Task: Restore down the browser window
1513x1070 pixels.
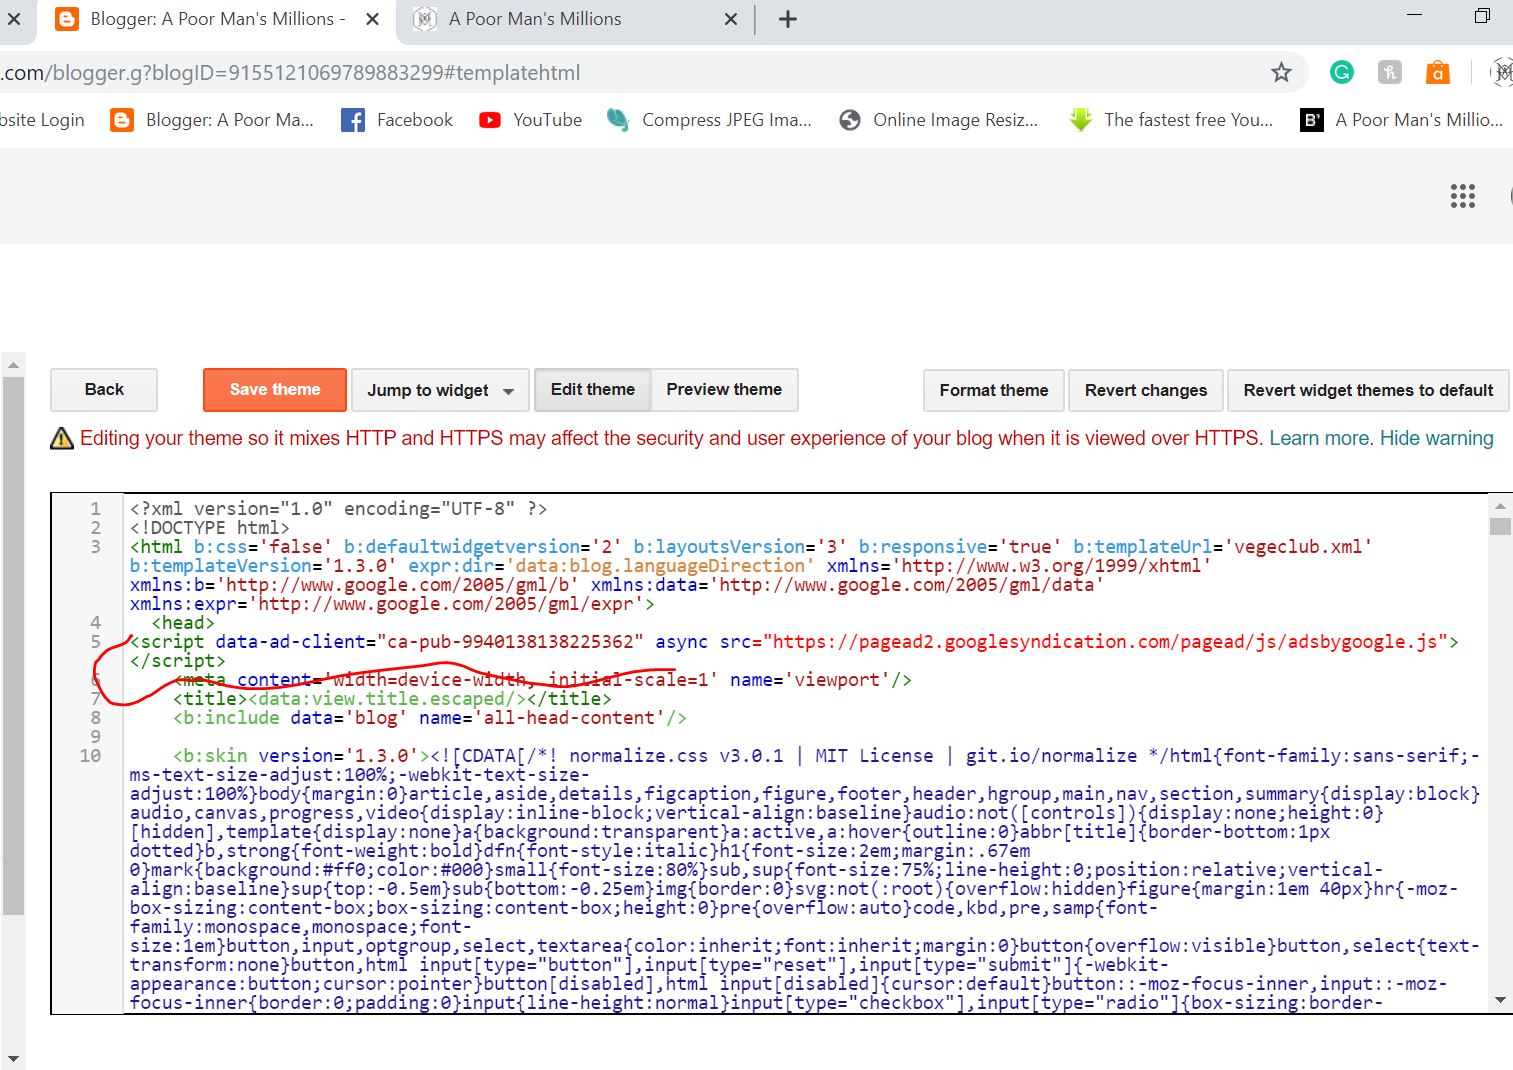Action: 1482,15
